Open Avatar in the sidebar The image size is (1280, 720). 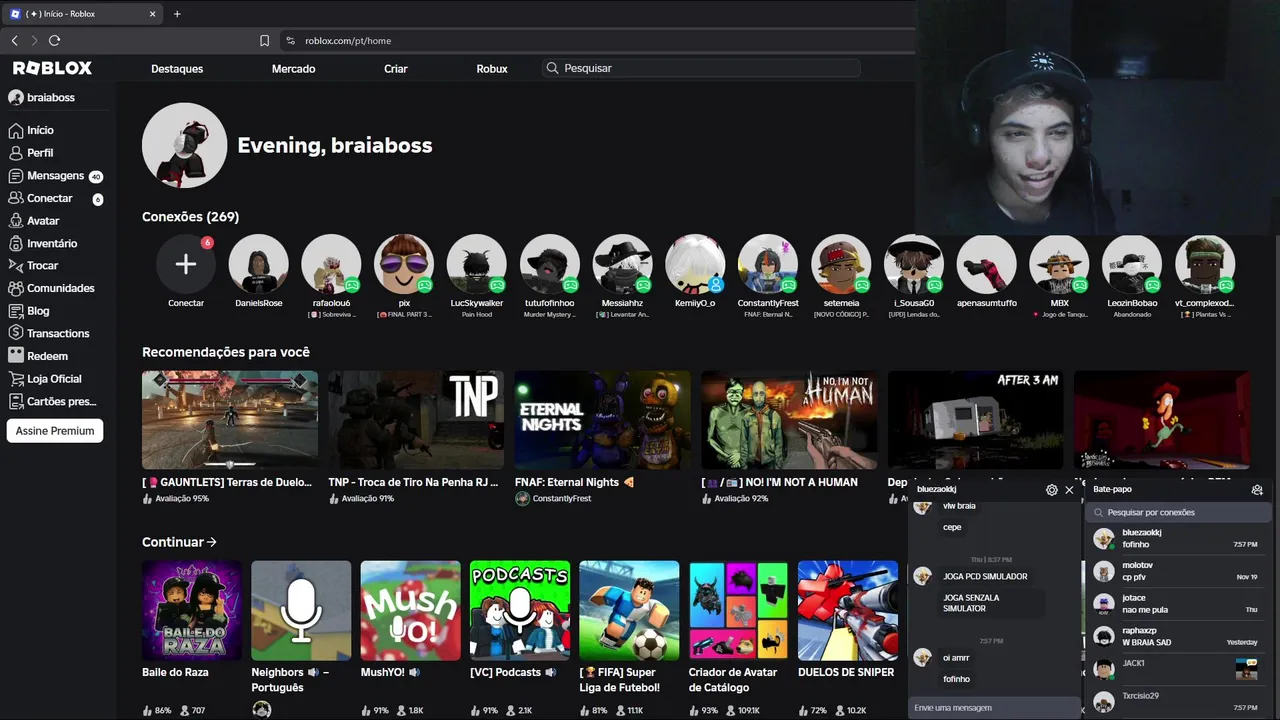43,221
